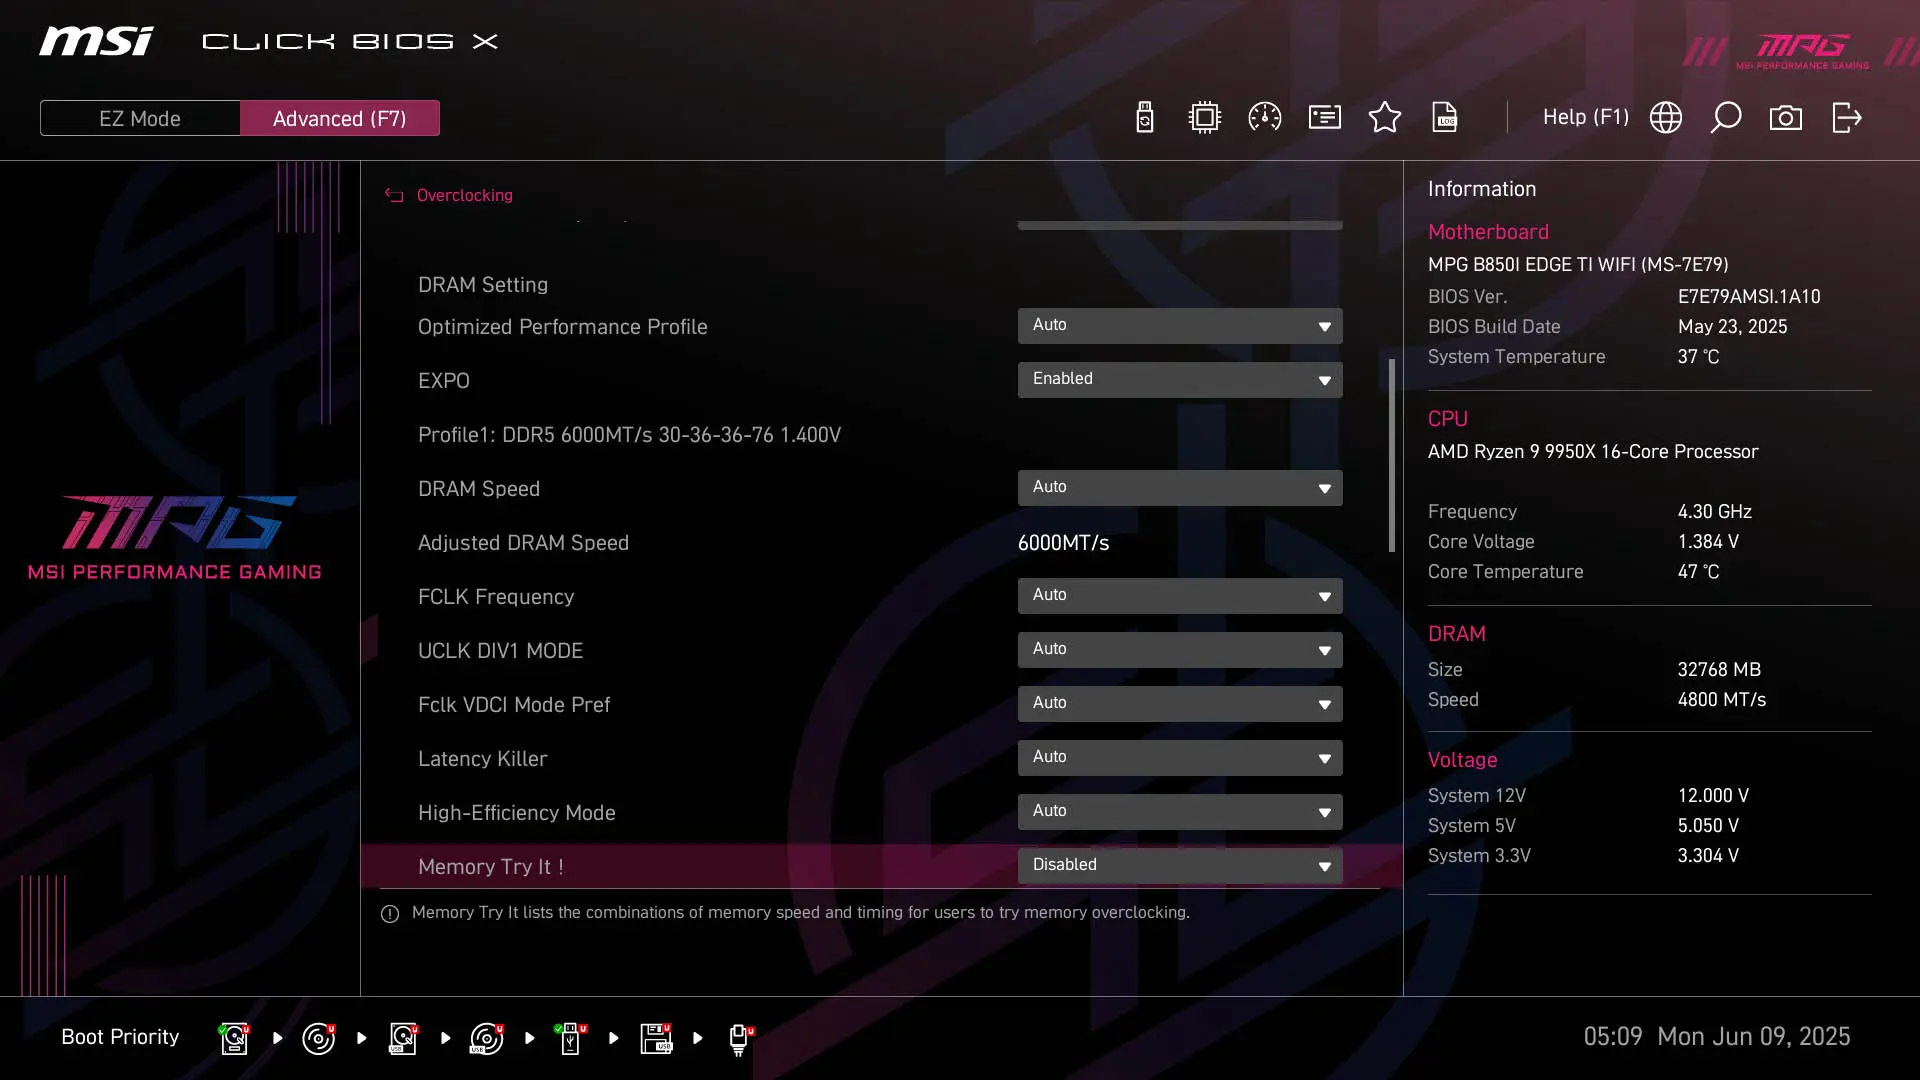Open Help (F1)
1920x1080 pixels.
(x=1586, y=117)
